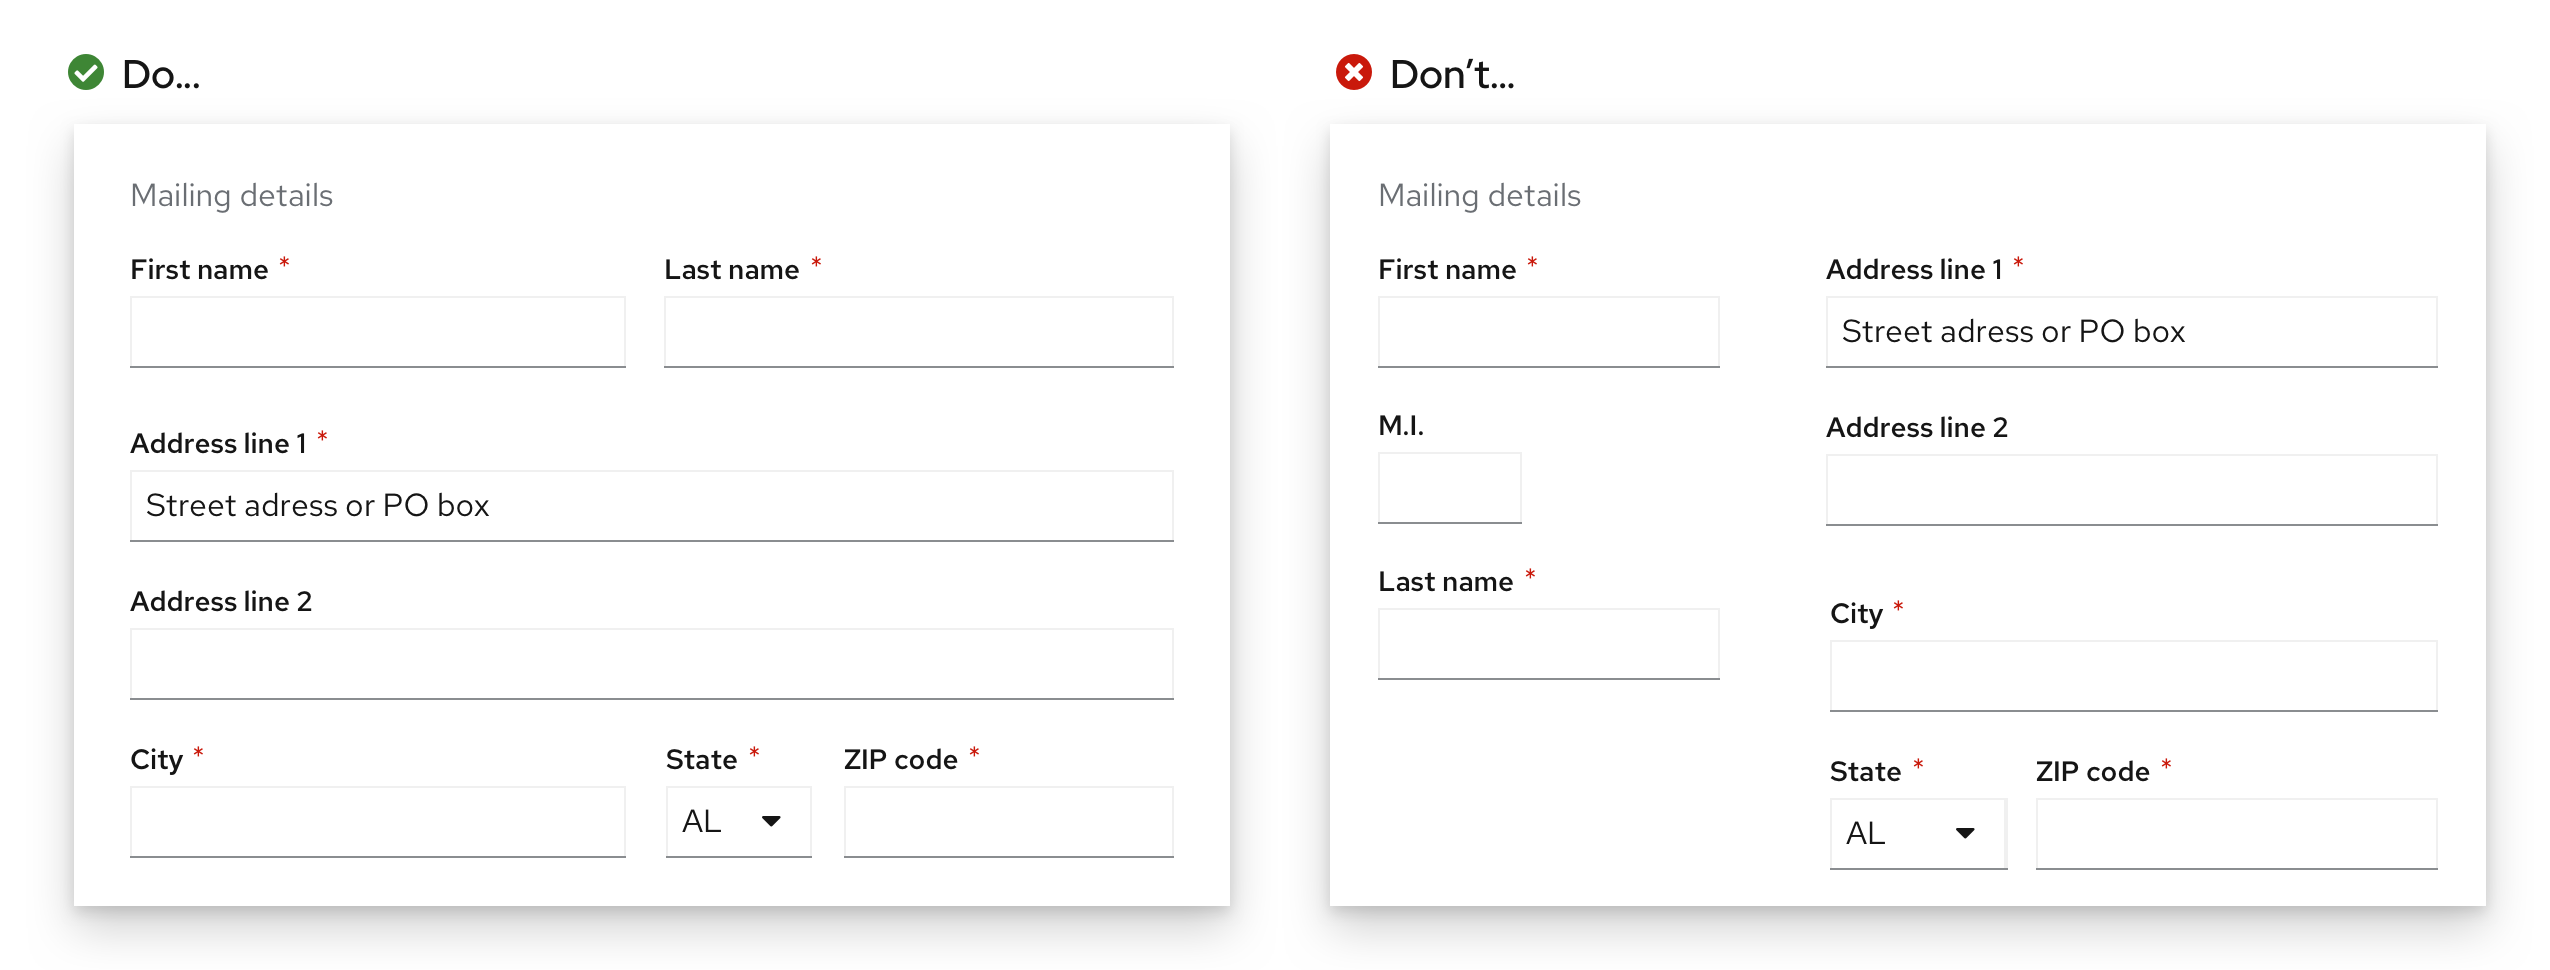
Task: Focus the First name field in the Don't form
Action: coord(1548,332)
